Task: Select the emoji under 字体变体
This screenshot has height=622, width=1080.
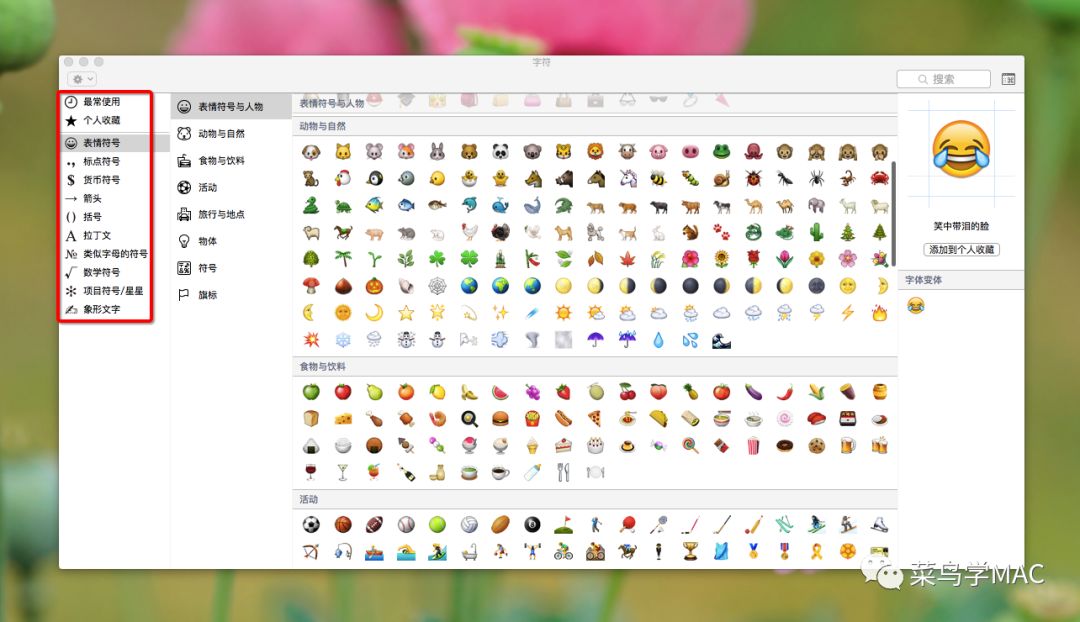Action: pyautogui.click(x=916, y=306)
